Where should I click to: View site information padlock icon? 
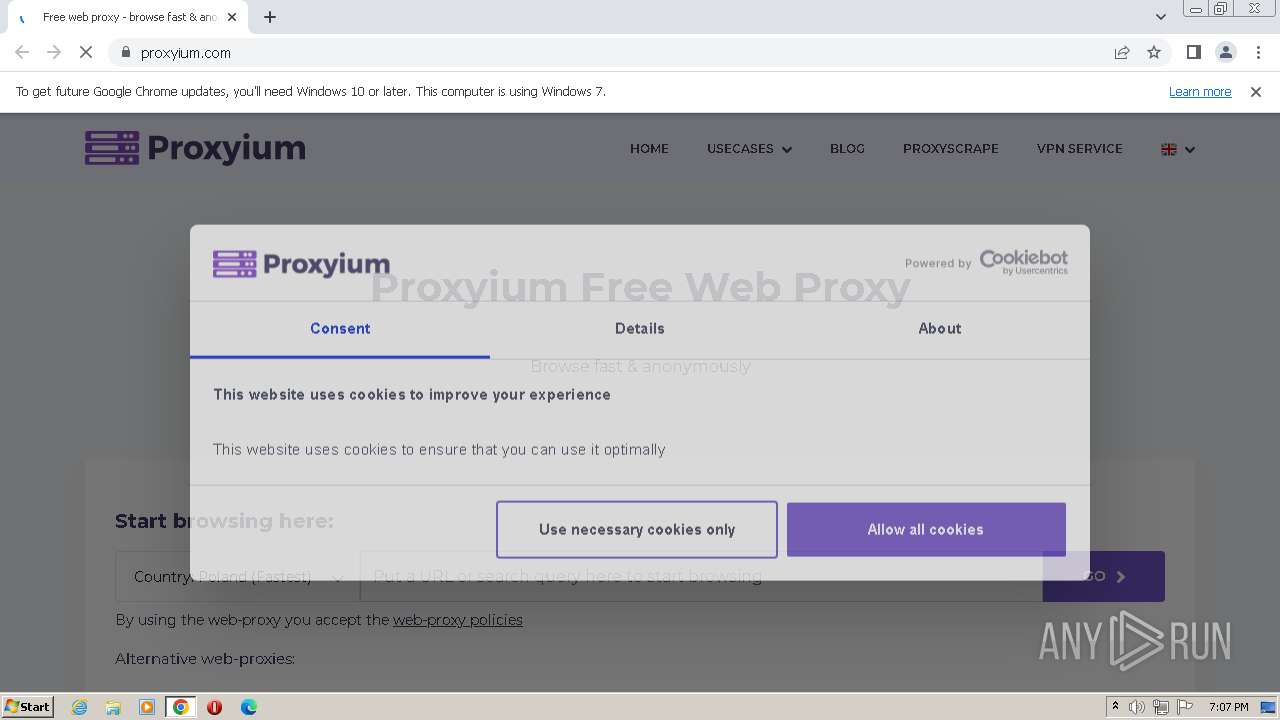point(125,52)
